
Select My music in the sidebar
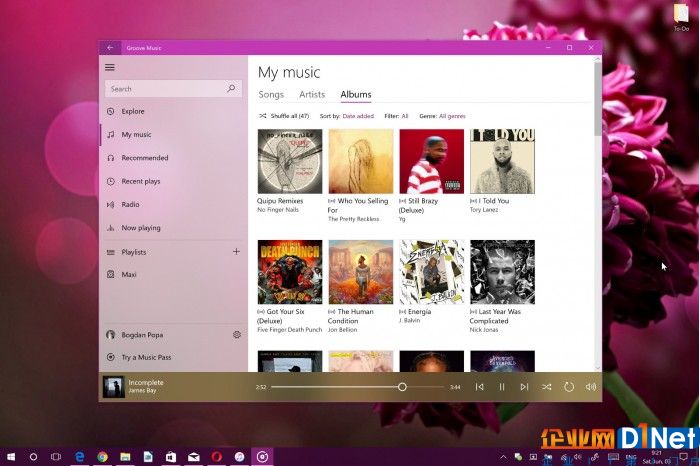pos(173,134)
